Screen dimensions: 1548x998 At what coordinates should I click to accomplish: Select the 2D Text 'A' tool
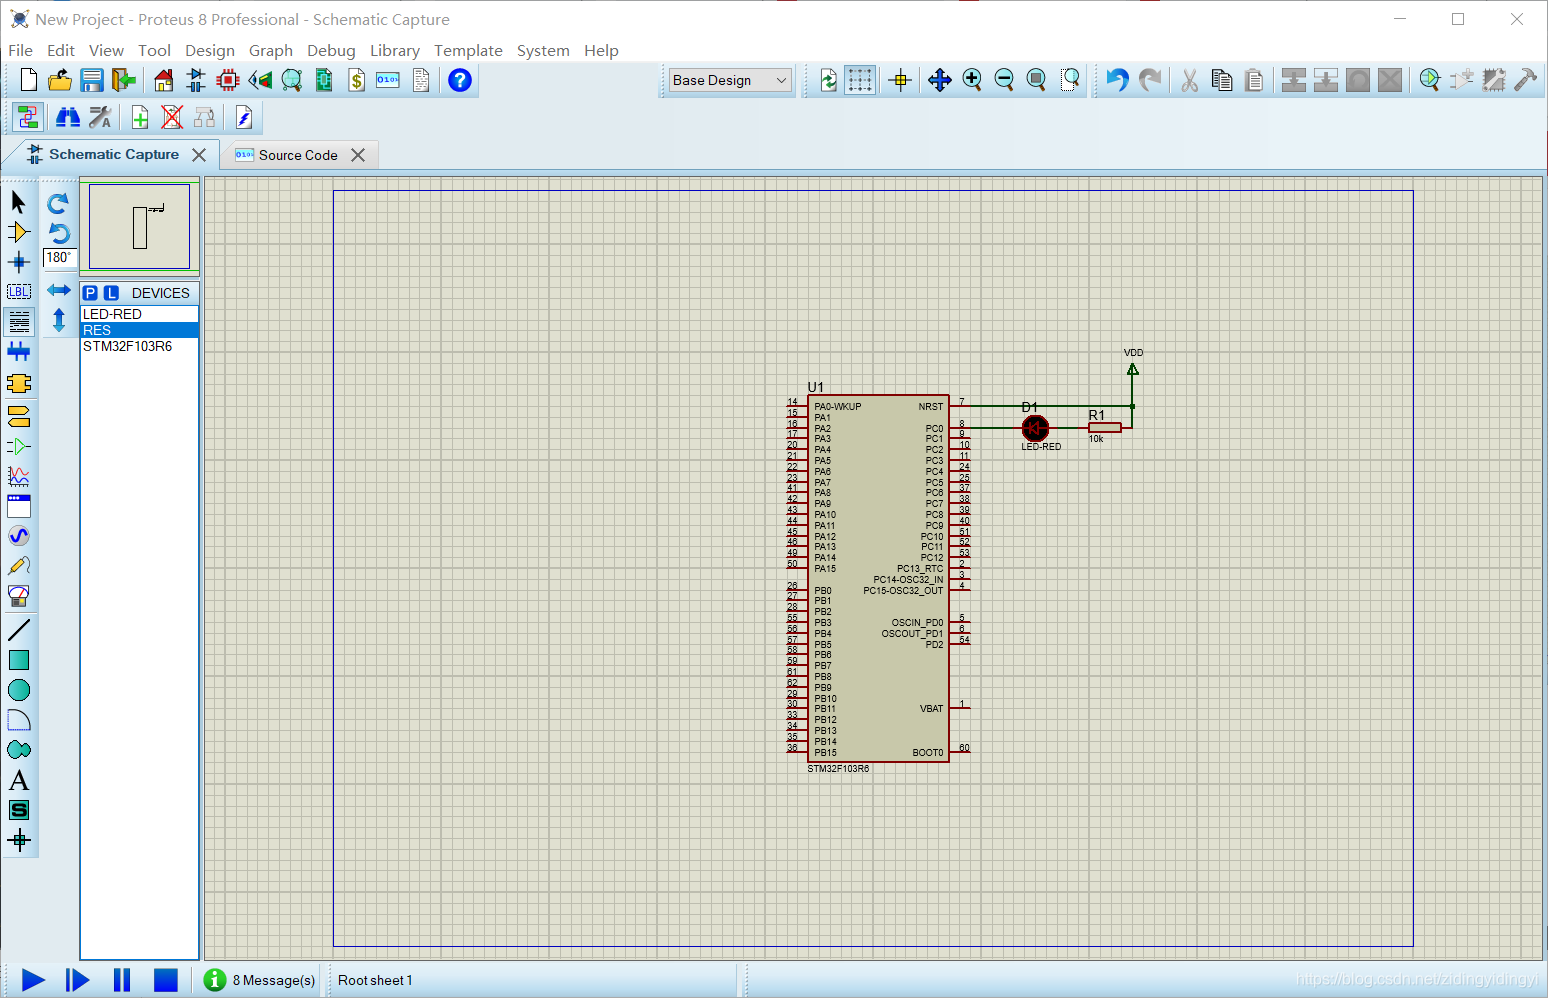coord(18,780)
